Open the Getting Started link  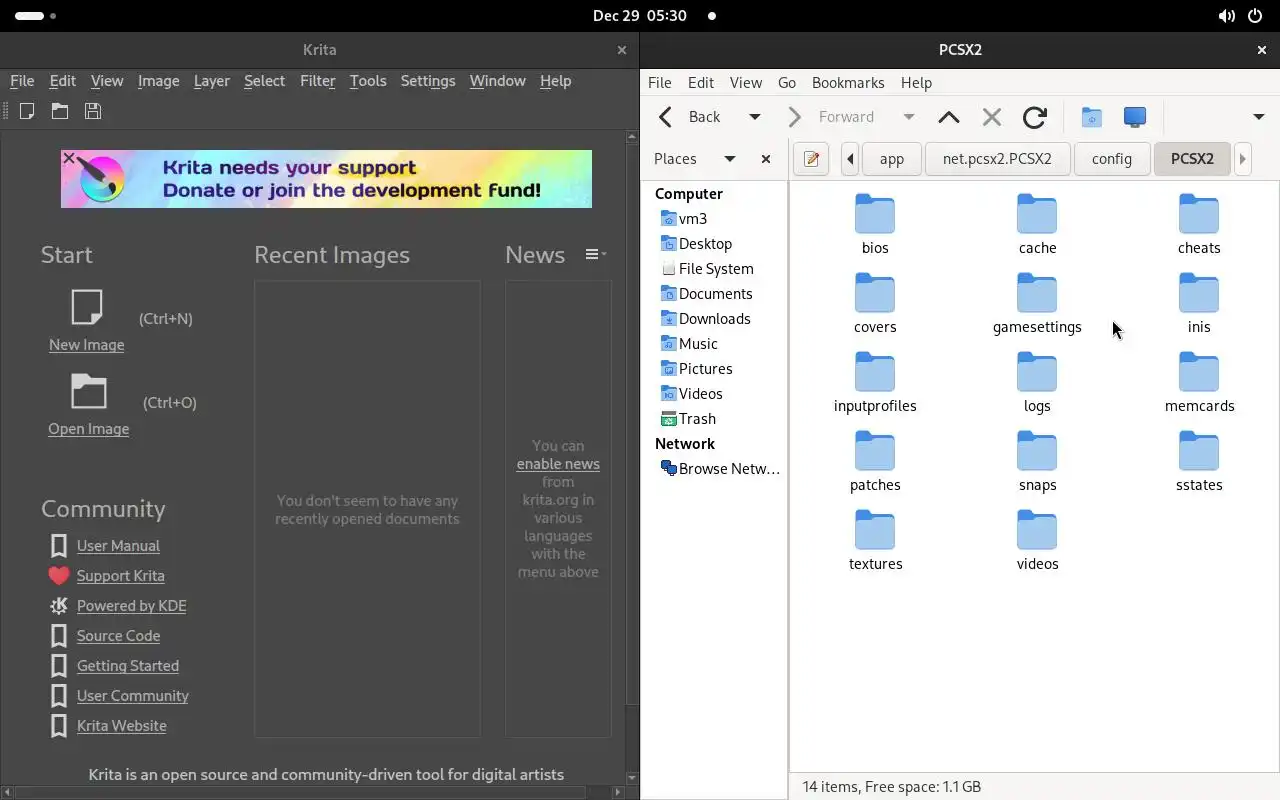[128, 666]
